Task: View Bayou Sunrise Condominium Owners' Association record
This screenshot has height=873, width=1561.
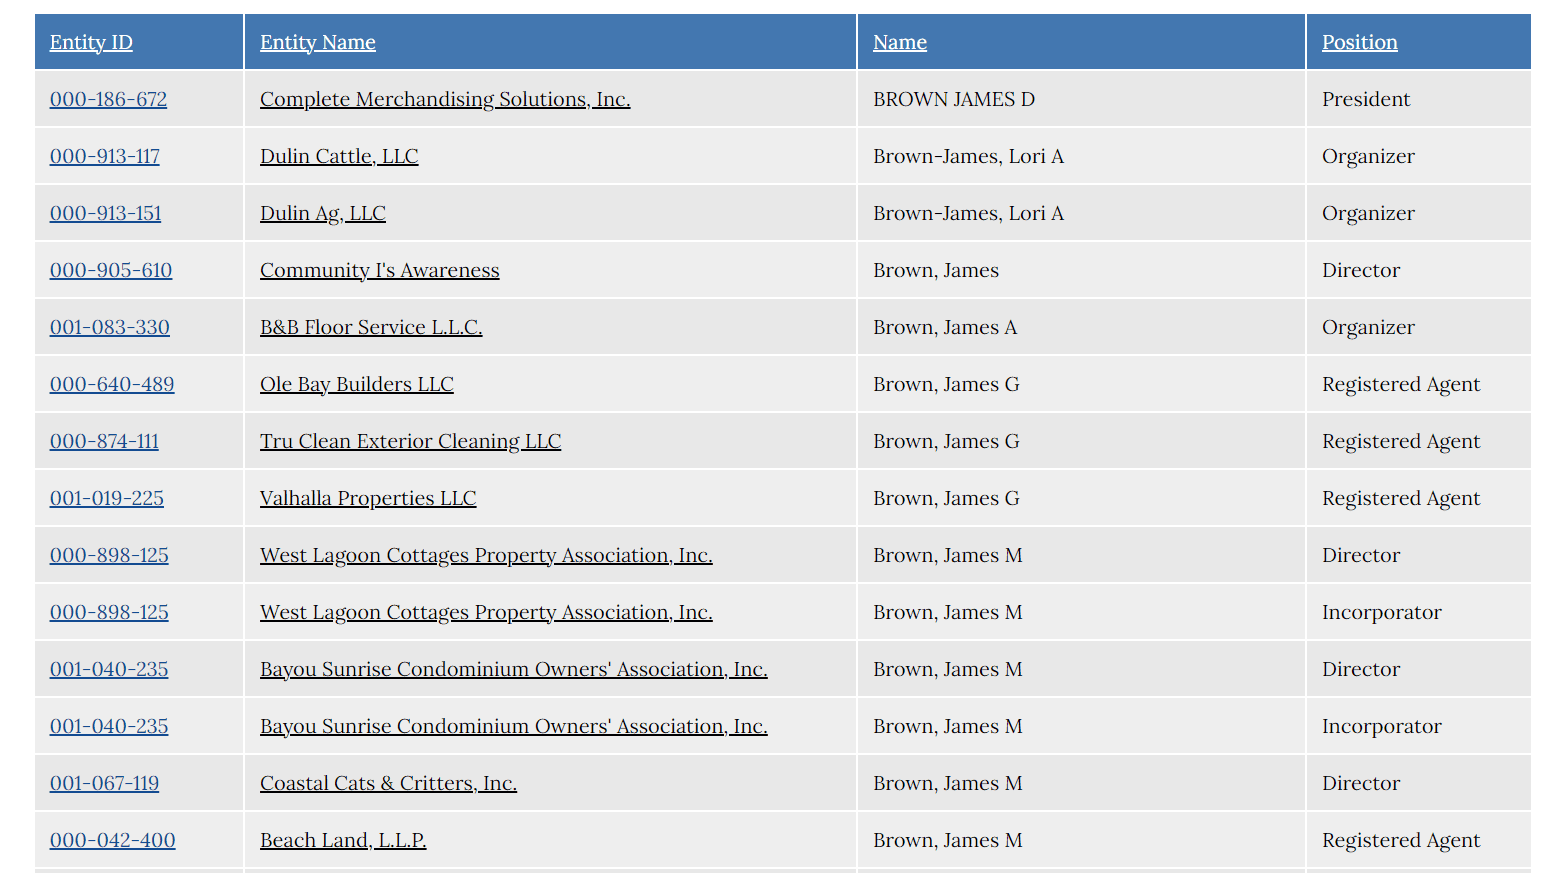Action: click(513, 669)
